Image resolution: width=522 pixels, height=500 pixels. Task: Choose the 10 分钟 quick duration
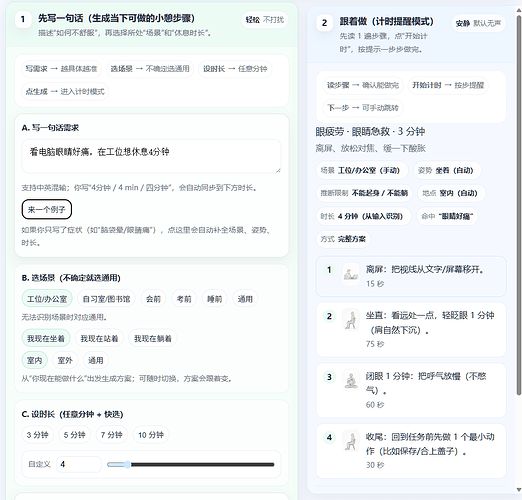tap(151, 435)
